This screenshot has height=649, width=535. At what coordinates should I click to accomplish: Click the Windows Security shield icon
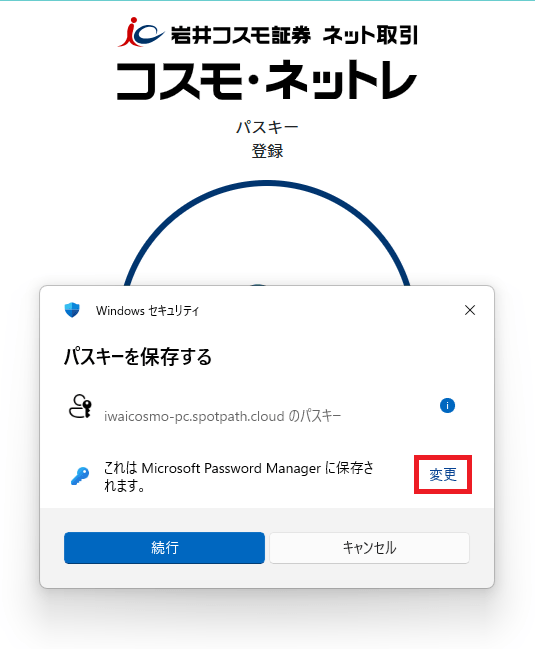coord(72,310)
